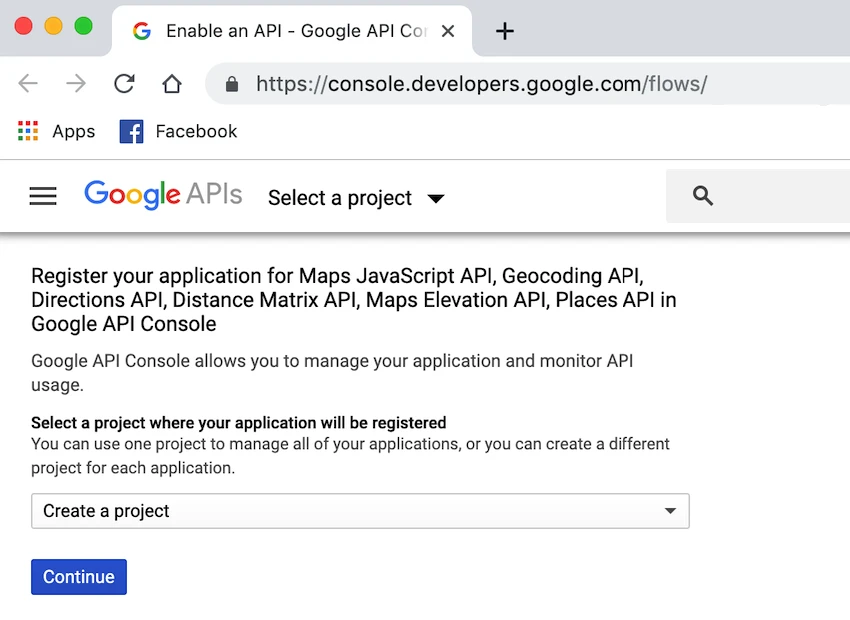
Task: Click the browser forward arrow
Action: pos(76,83)
